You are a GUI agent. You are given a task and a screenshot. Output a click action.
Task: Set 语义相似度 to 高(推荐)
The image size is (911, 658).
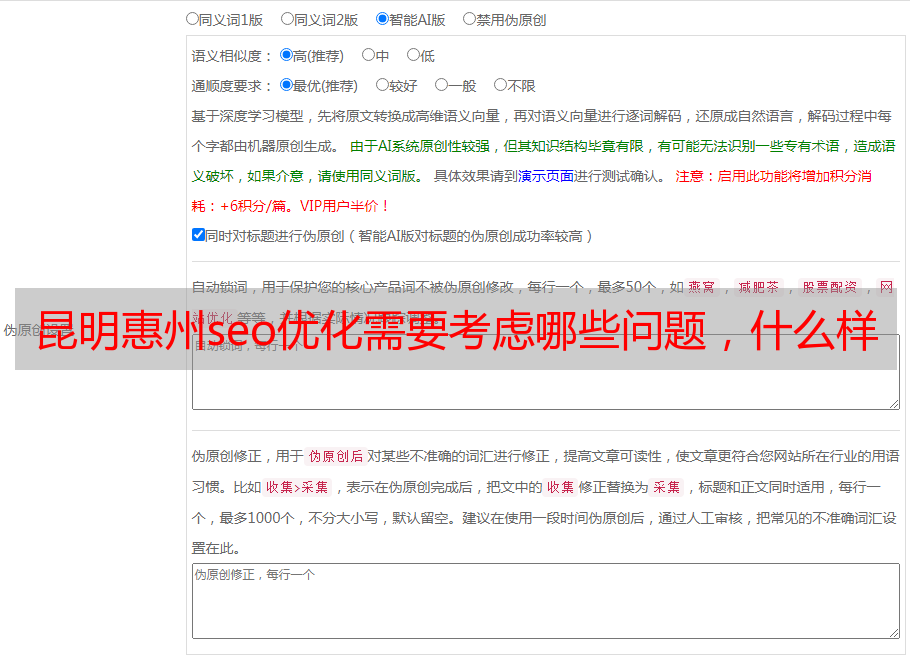(286, 55)
